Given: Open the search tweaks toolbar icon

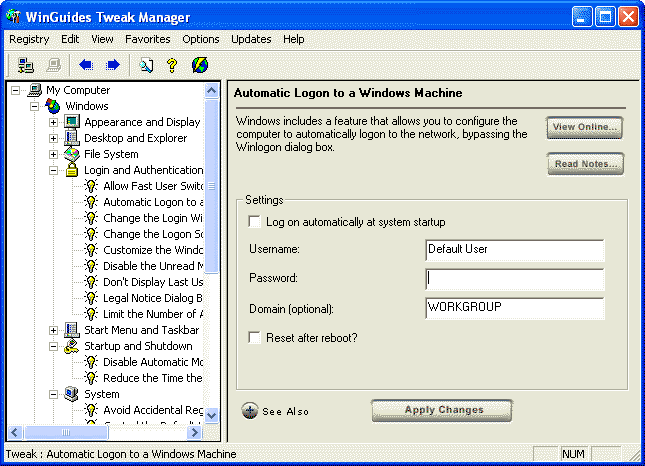Looking at the screenshot, I should pyautogui.click(x=146, y=65).
